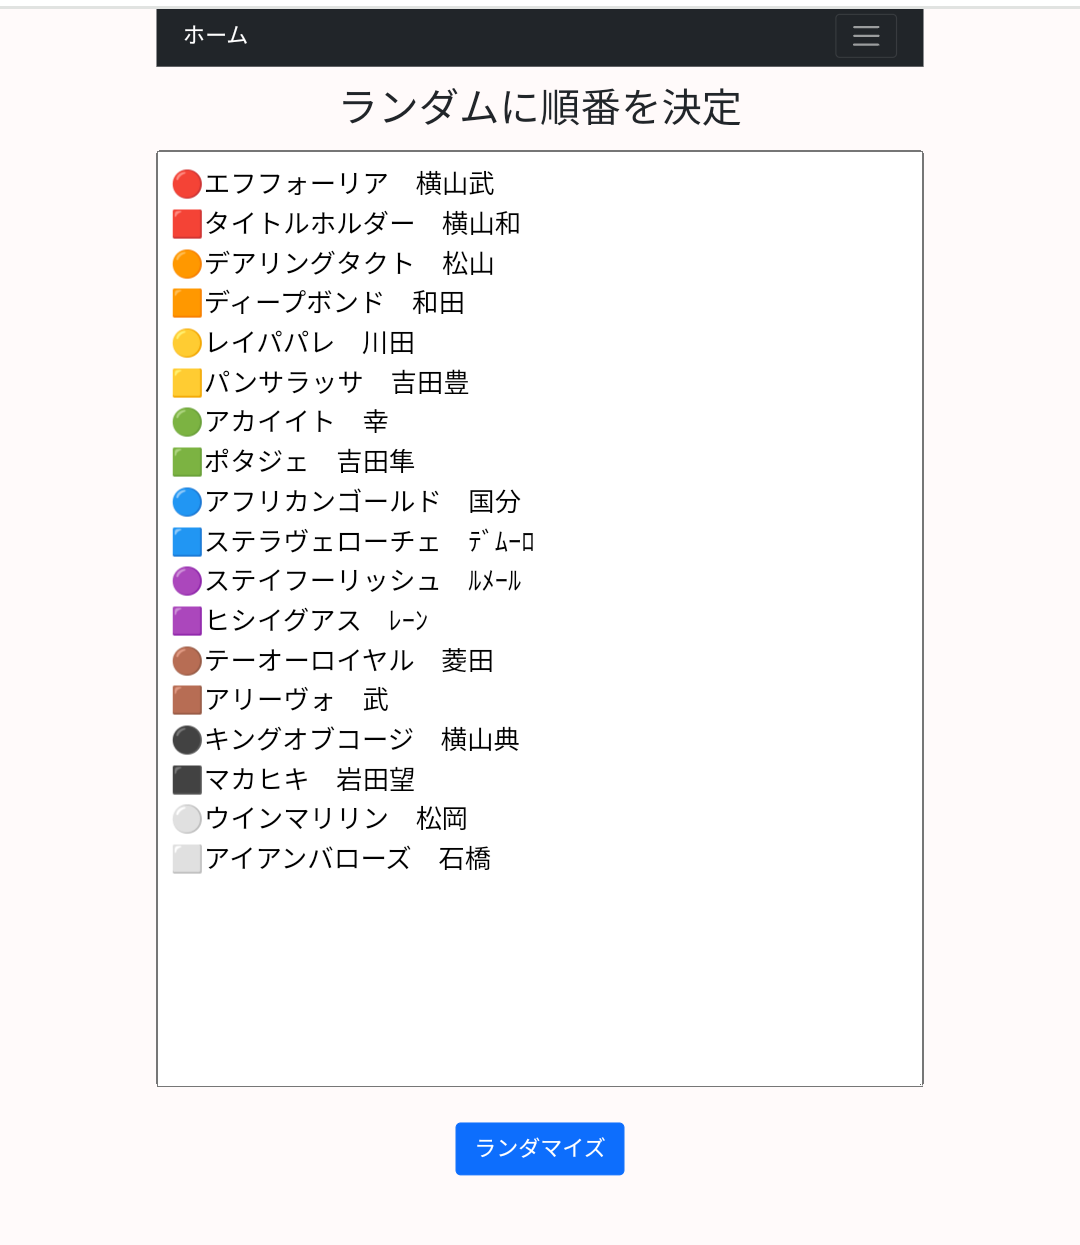Viewport: 1080px width, 1245px height.
Task: Click the ランダマイズ button
Action: coord(540,1148)
